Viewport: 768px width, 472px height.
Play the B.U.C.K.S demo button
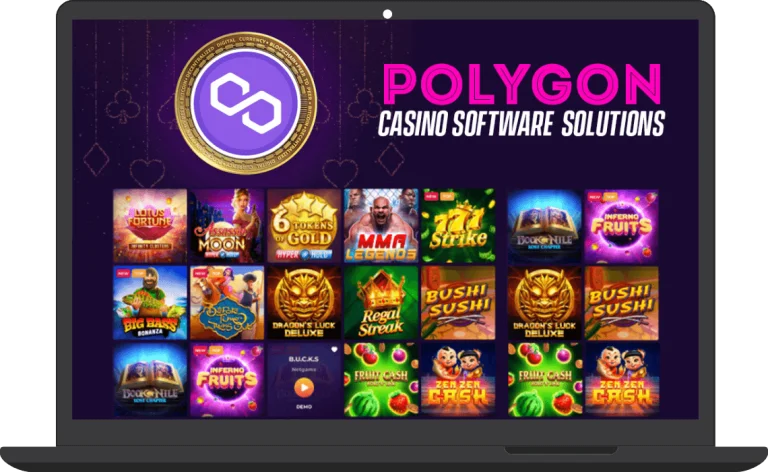coord(304,388)
